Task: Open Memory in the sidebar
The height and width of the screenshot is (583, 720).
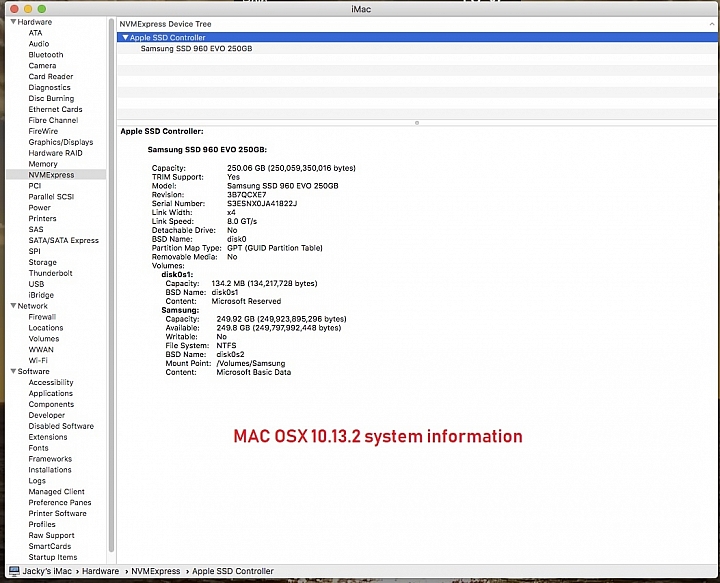Action: 43,164
